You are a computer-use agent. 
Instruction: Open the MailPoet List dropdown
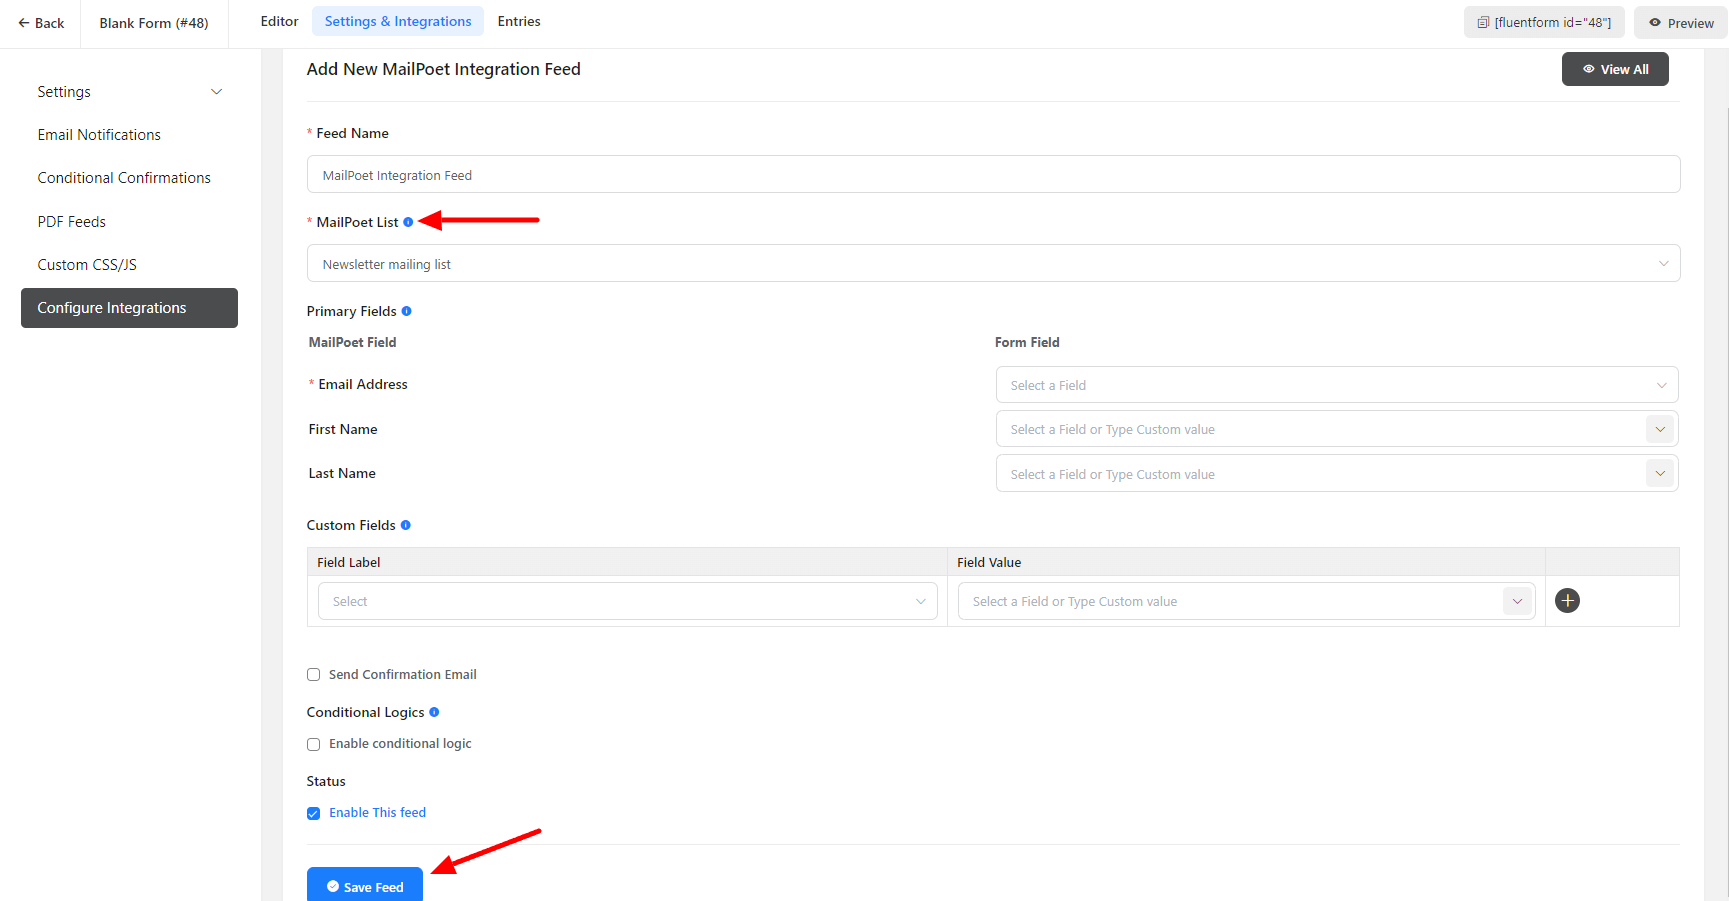coord(992,264)
